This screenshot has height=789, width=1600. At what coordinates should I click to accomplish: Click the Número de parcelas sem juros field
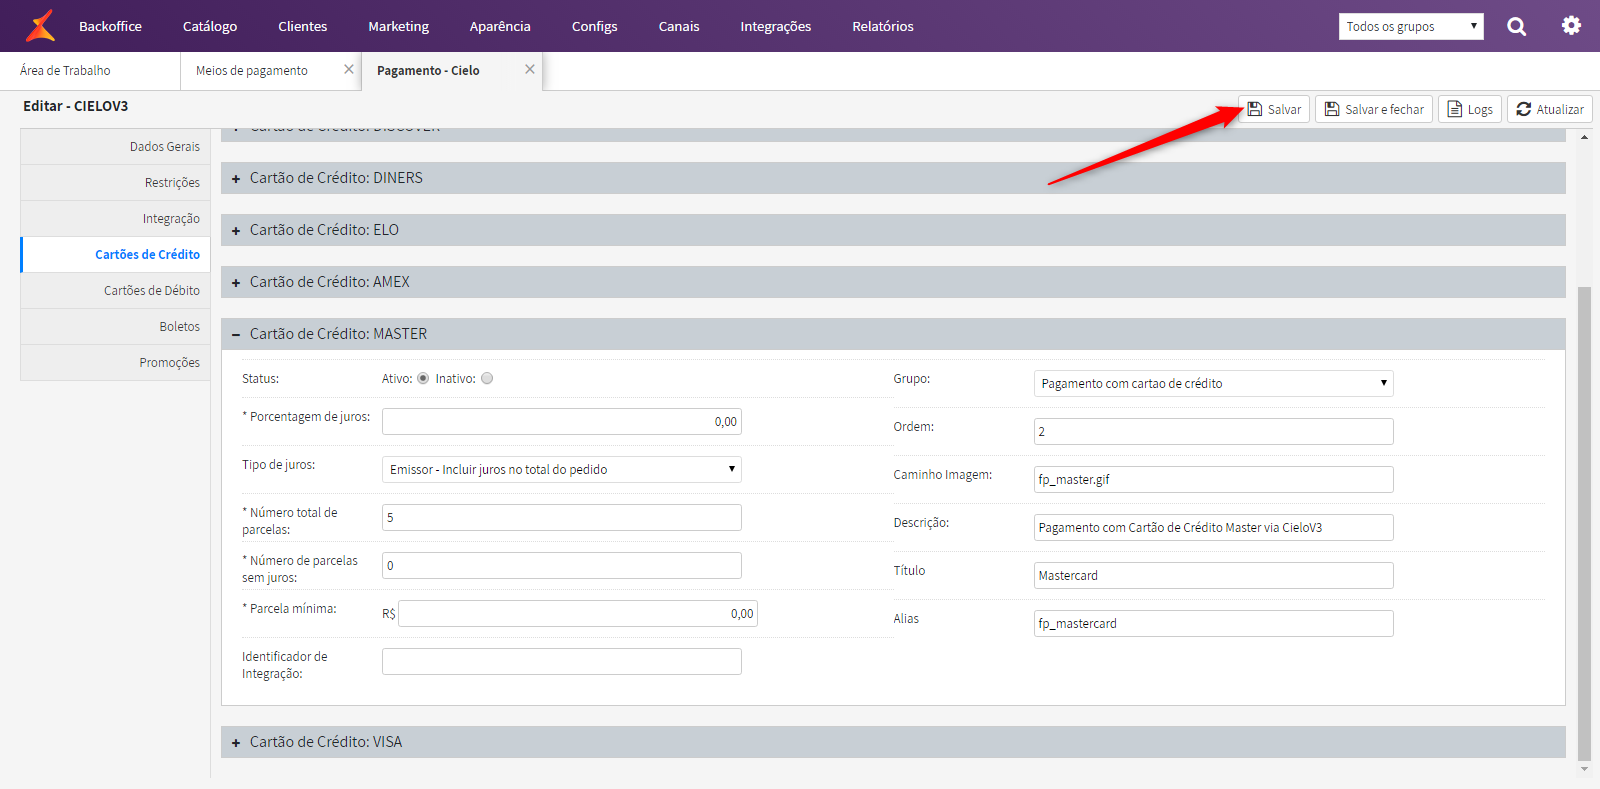(562, 565)
